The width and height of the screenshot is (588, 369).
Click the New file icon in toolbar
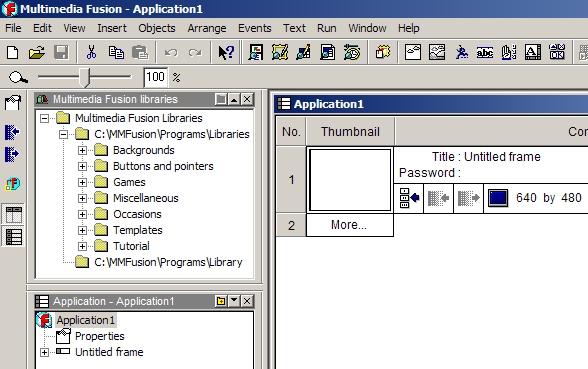13,52
